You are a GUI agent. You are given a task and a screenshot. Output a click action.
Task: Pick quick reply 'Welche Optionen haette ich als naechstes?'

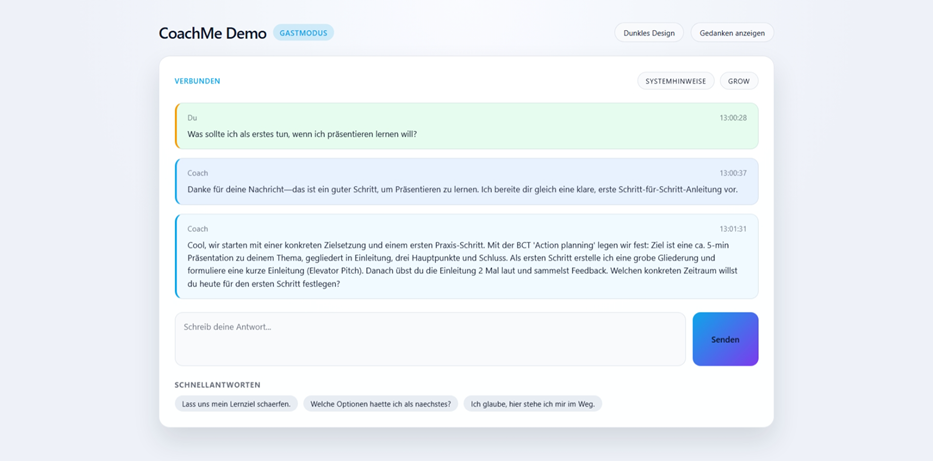coord(380,404)
